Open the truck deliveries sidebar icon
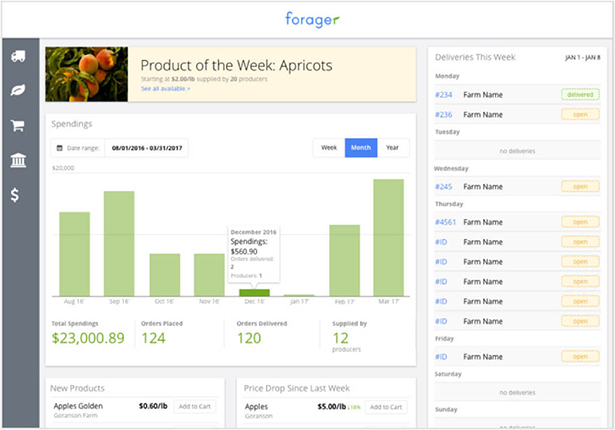The width and height of the screenshot is (615, 430). point(17,58)
